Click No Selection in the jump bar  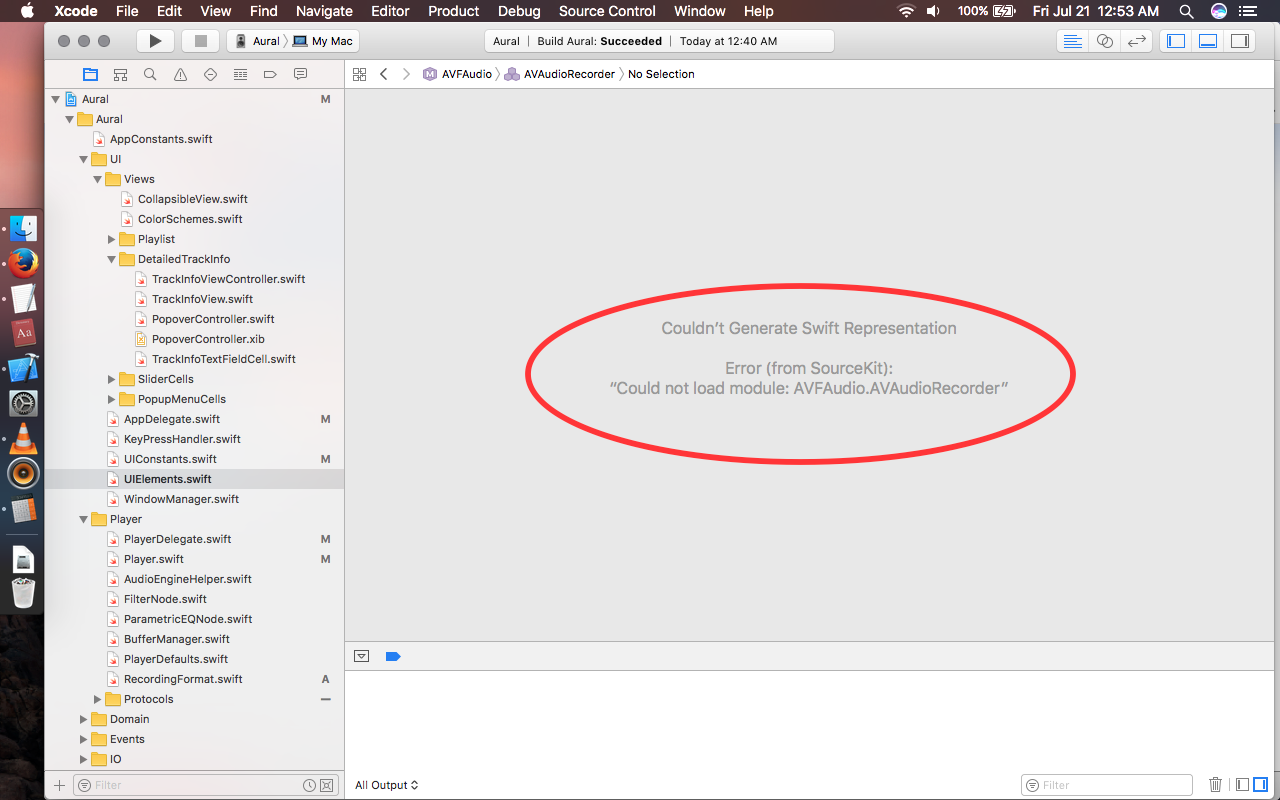tap(661, 74)
